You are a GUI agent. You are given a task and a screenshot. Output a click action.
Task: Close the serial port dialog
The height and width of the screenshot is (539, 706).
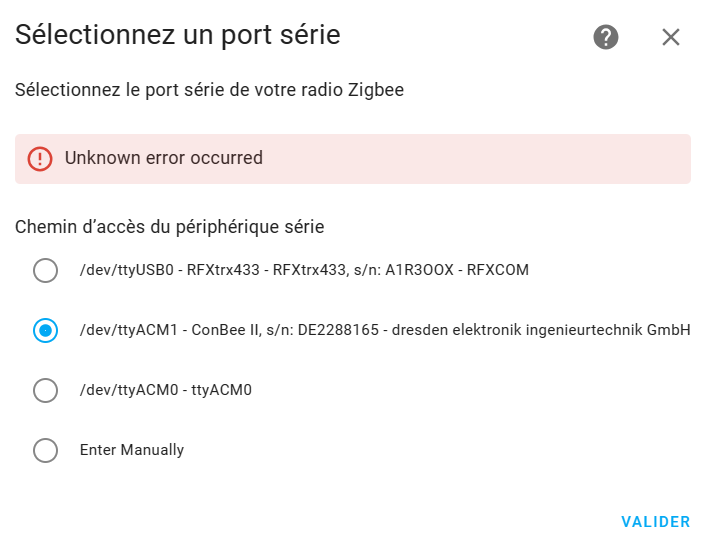click(670, 37)
